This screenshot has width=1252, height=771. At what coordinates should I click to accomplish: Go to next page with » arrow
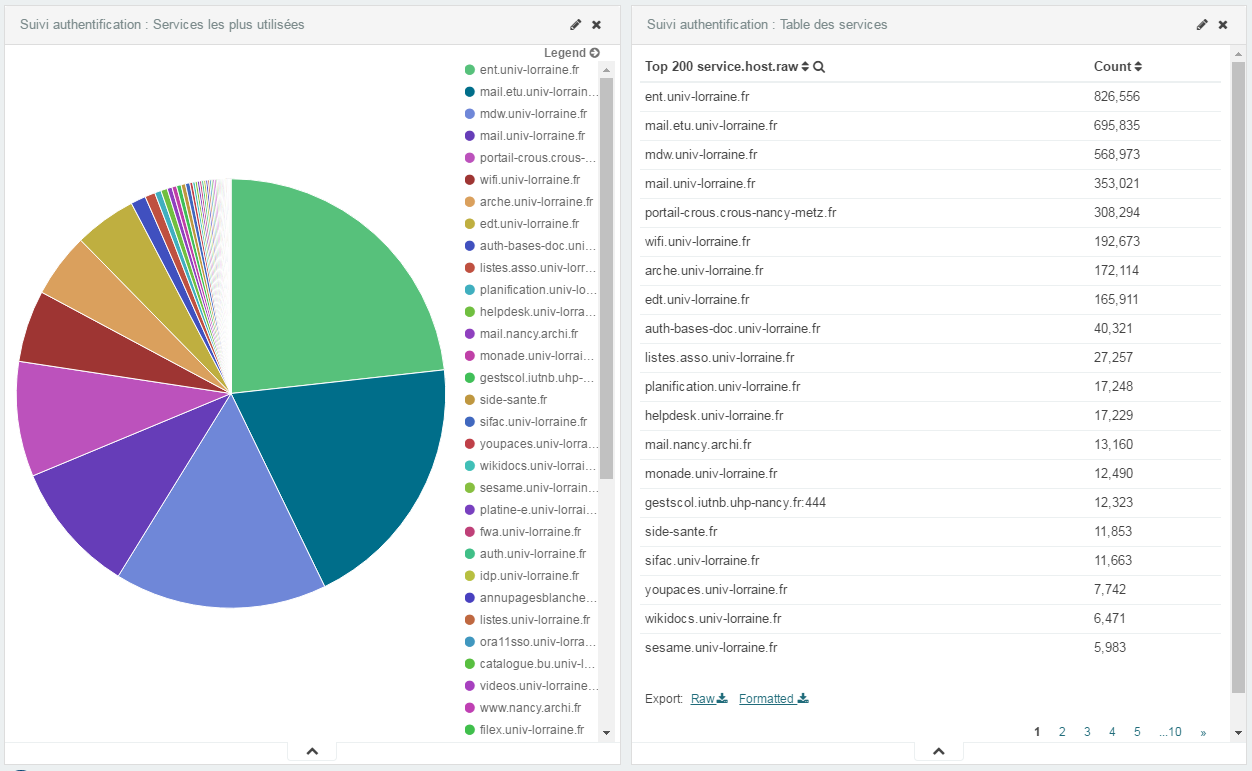coord(1202,732)
